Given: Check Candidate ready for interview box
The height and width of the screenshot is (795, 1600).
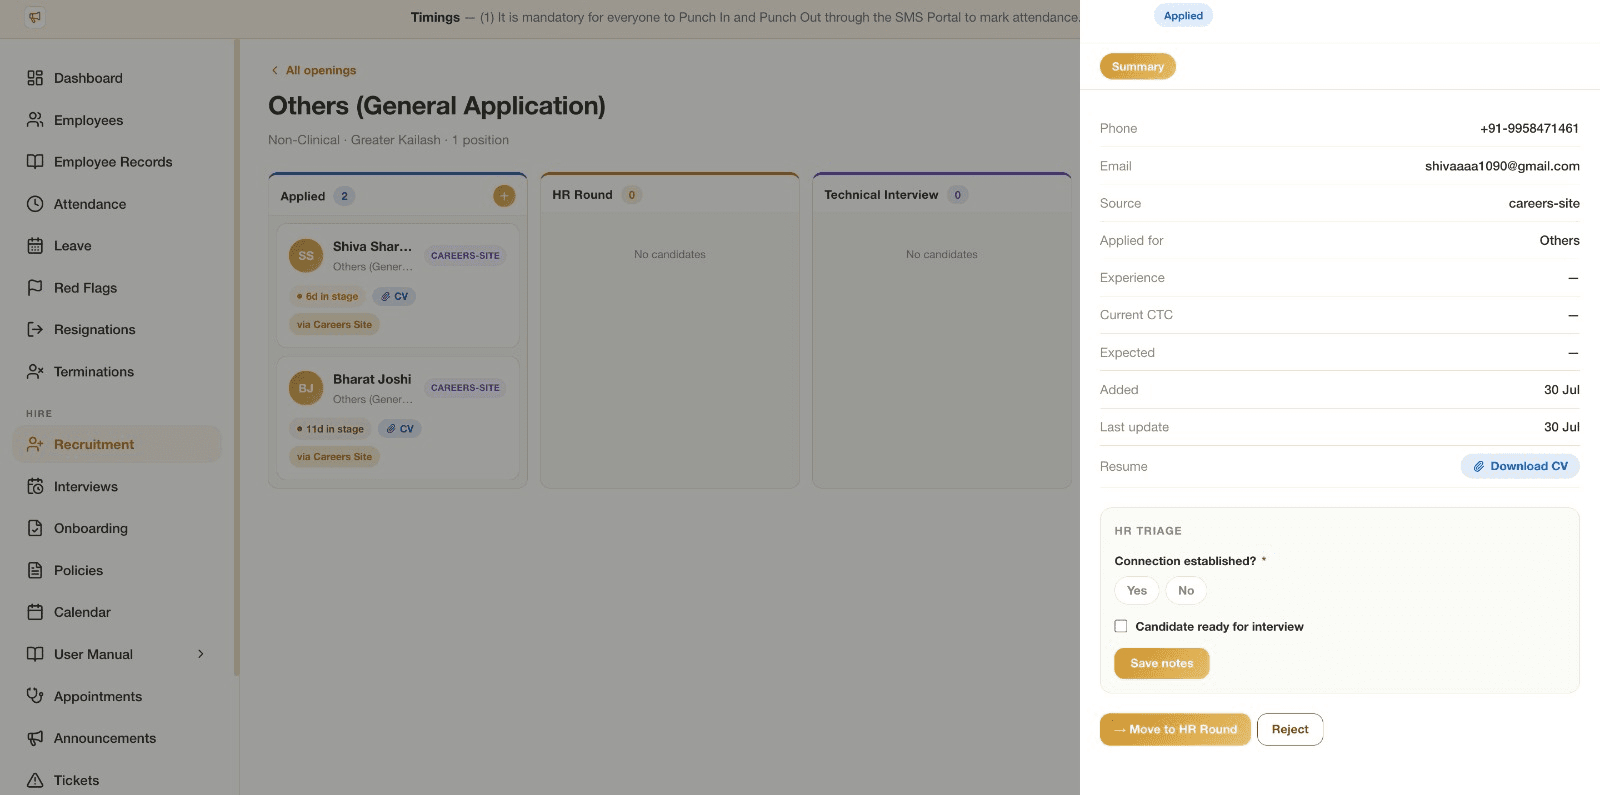Looking at the screenshot, I should coord(1121,626).
